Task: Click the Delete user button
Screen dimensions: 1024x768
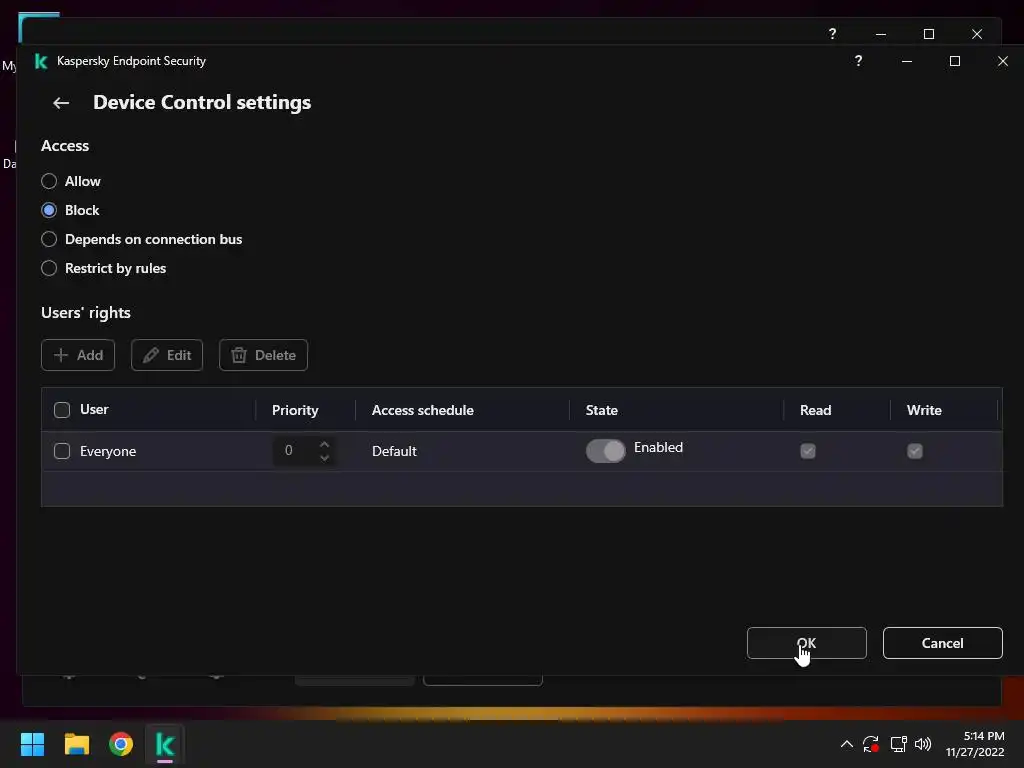Action: (x=263, y=355)
